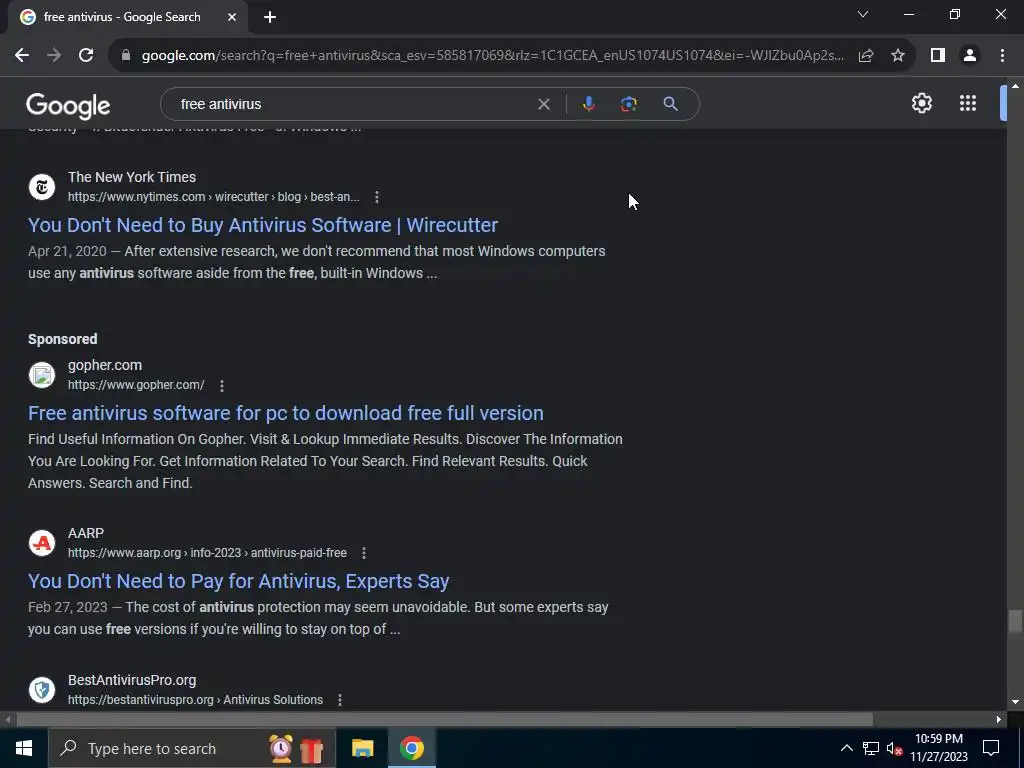Search by image with Google Lens icon

pyautogui.click(x=628, y=104)
